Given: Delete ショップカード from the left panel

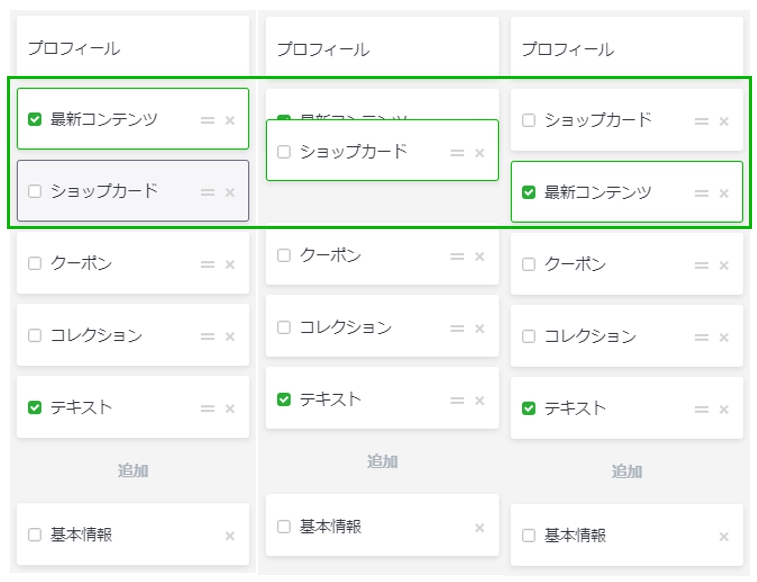Looking at the screenshot, I should (x=230, y=193).
